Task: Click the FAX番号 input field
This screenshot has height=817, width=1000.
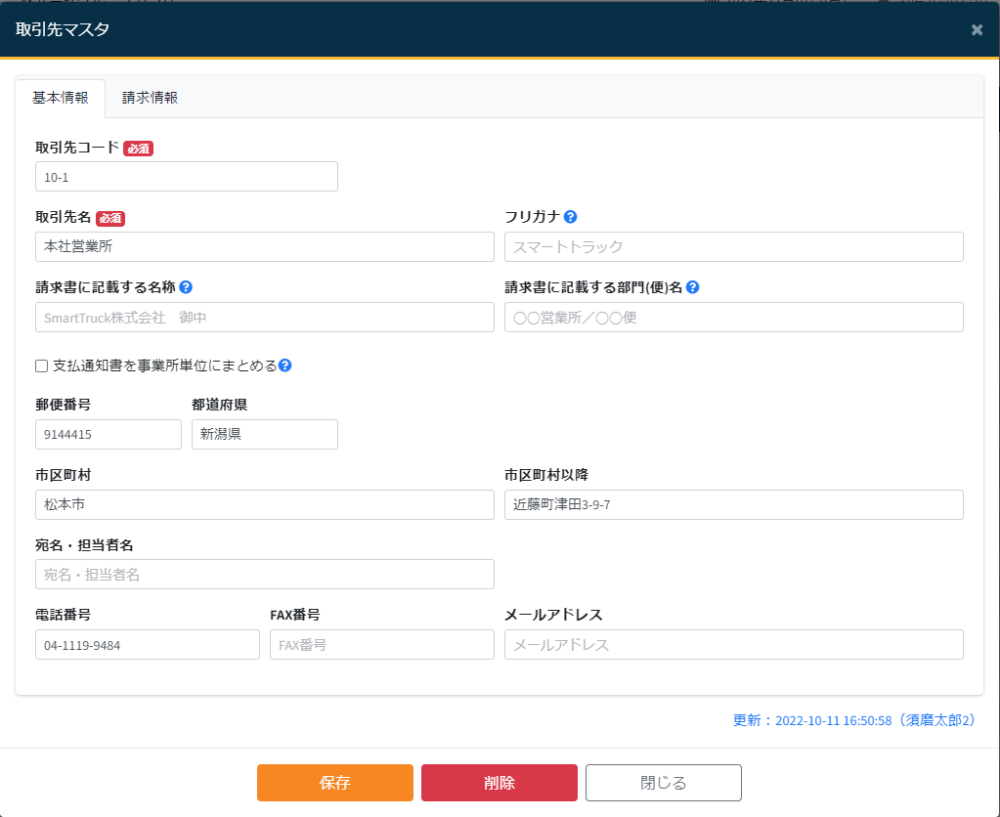Action: click(x=381, y=645)
